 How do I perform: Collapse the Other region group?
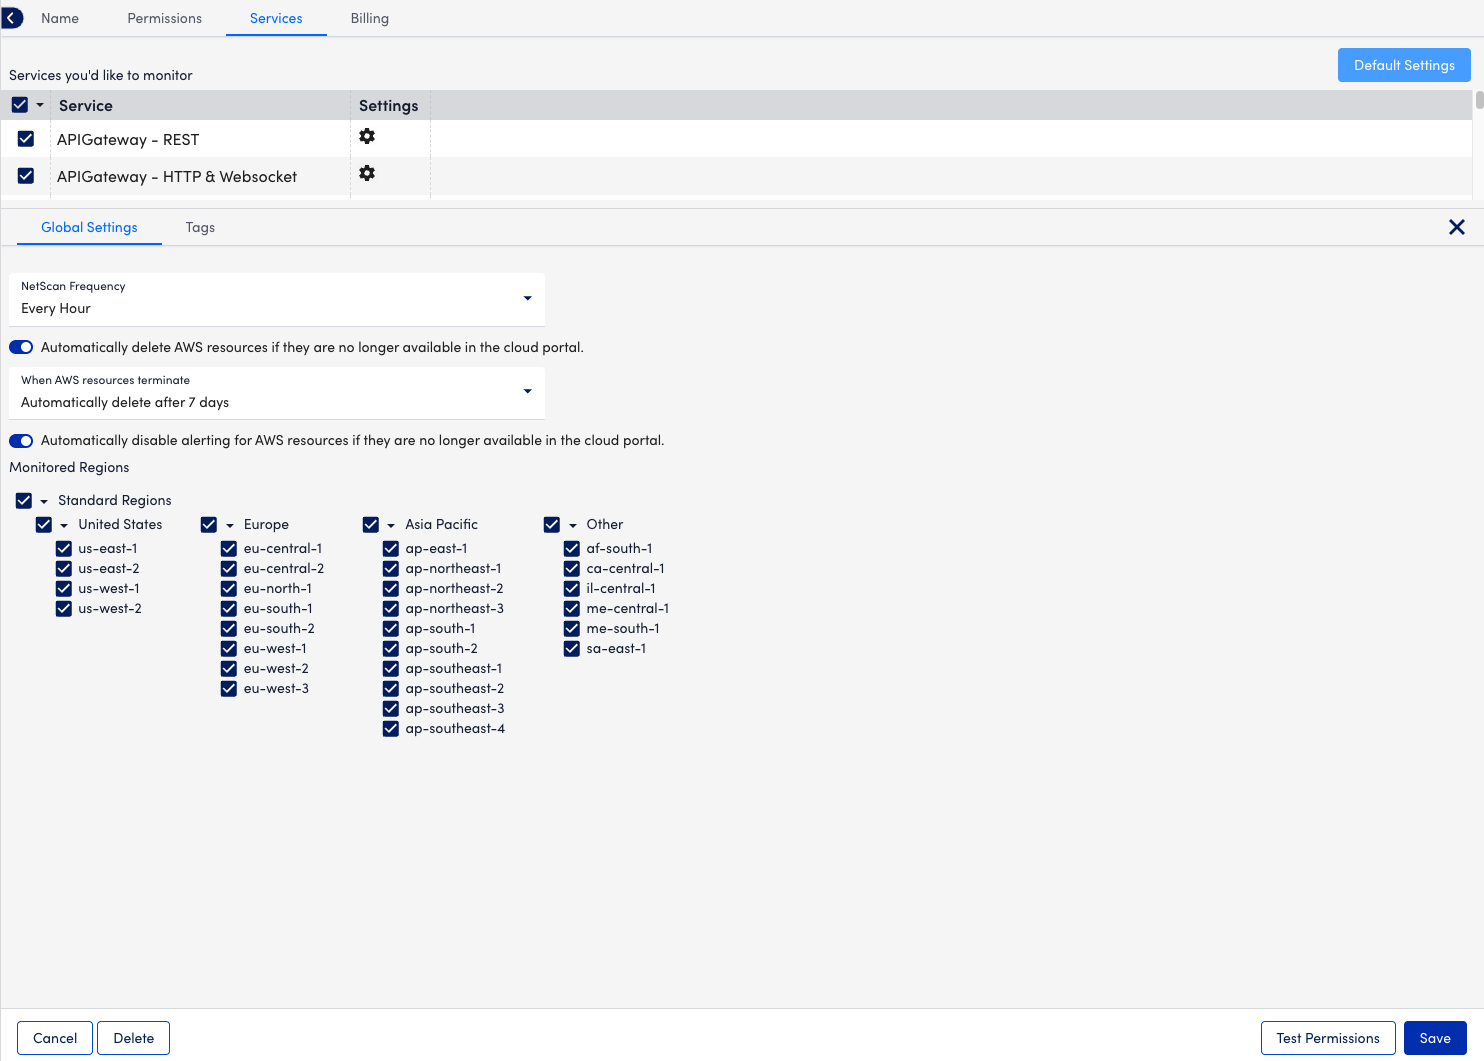573,525
